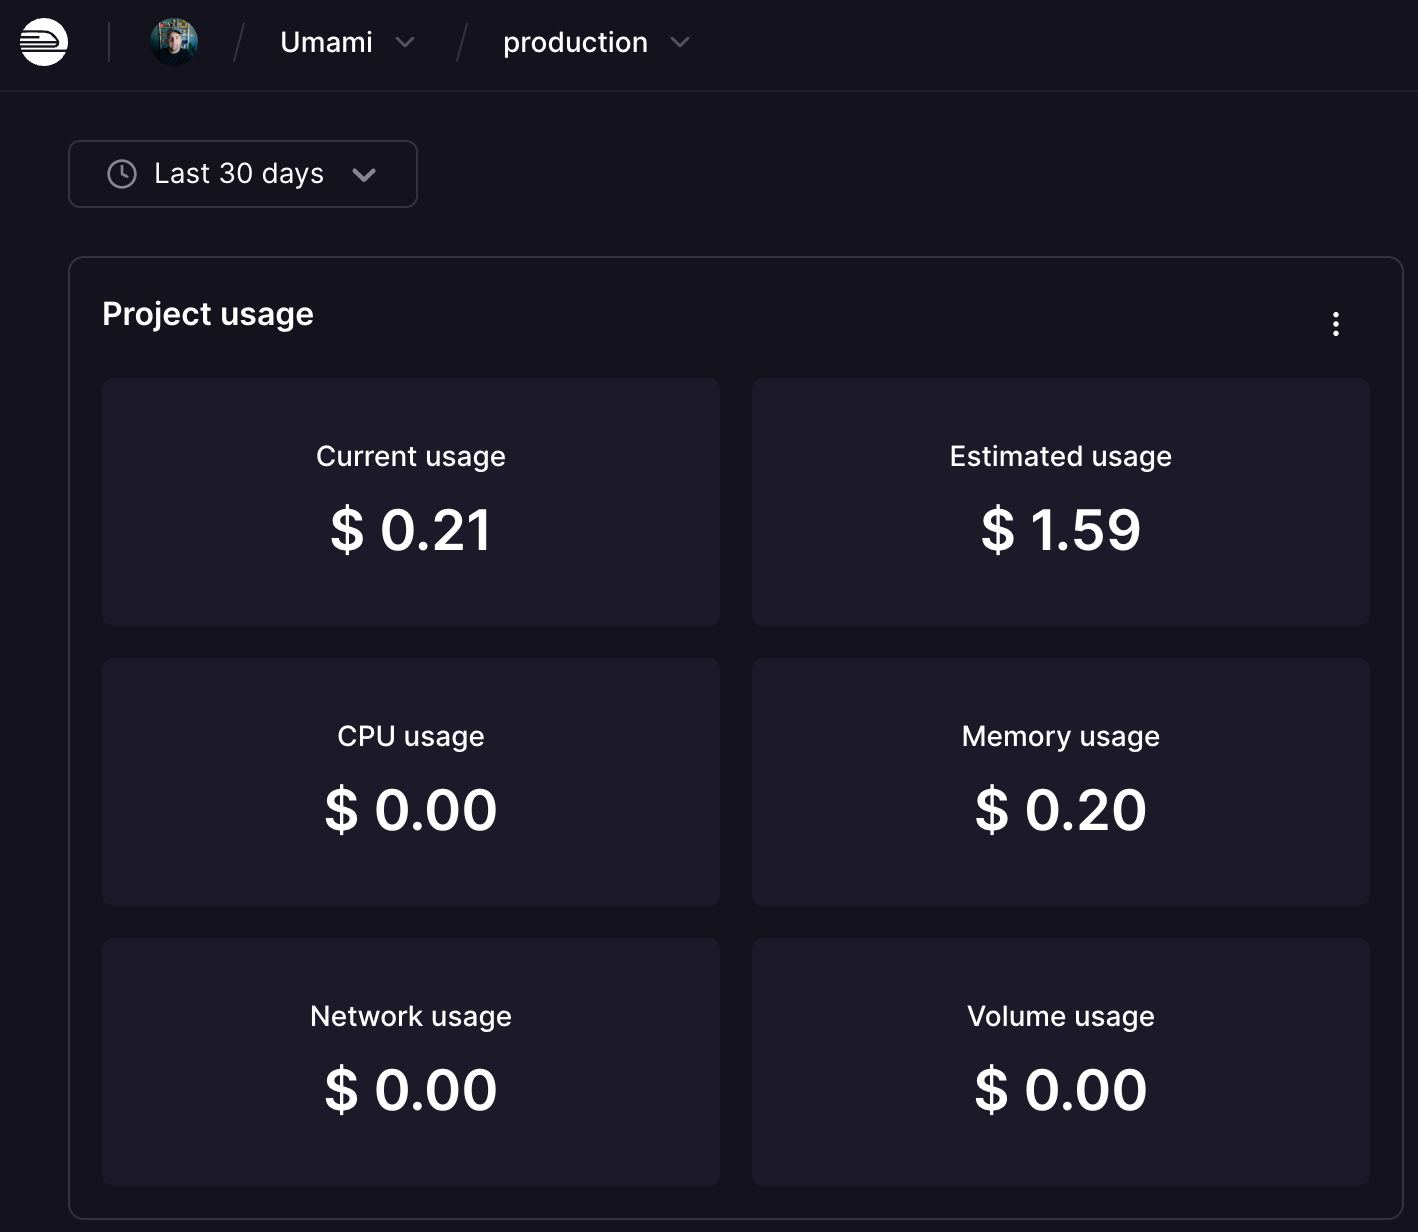The image size is (1418, 1232).
Task: Open Project usage three-dot menu
Action: pyautogui.click(x=1336, y=323)
